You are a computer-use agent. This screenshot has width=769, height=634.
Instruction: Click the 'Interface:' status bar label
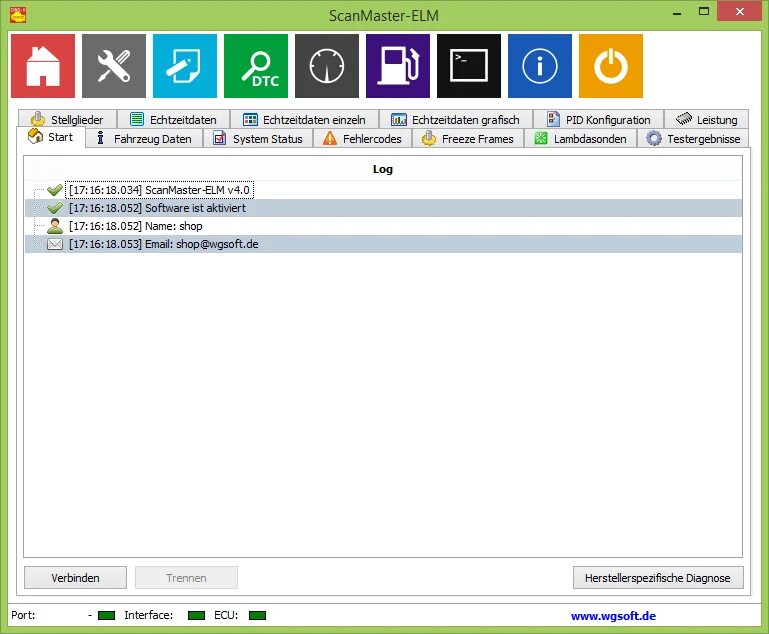pos(149,615)
